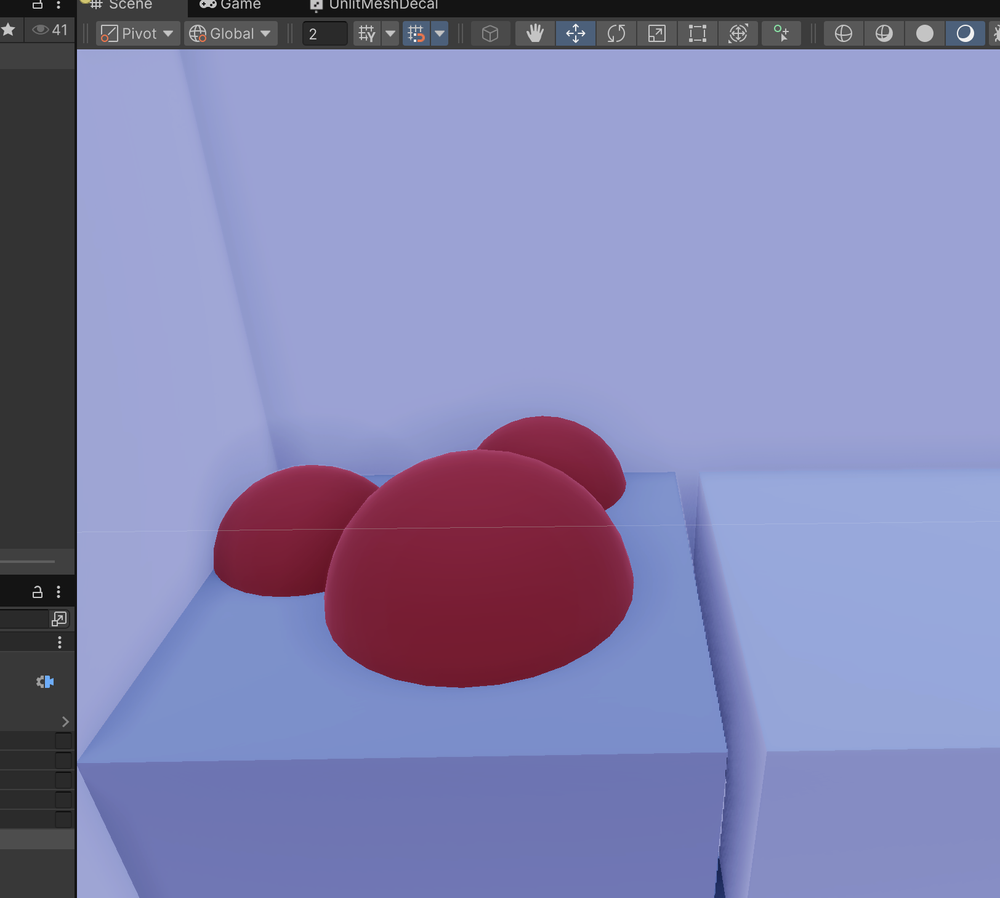Open the Global handle rotation dropdown

click(230, 34)
